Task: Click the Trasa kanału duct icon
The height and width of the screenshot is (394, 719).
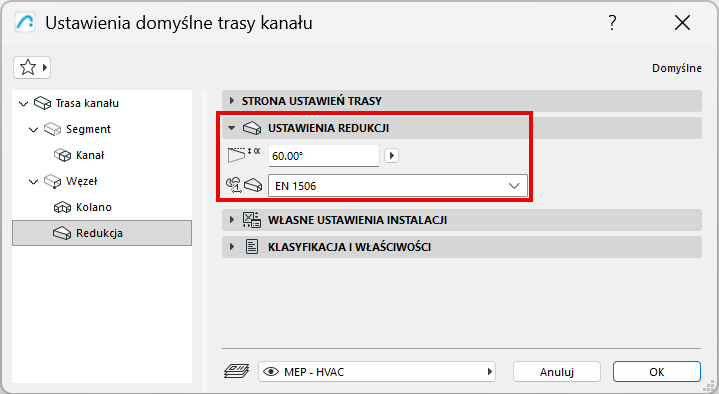Action: [x=43, y=103]
